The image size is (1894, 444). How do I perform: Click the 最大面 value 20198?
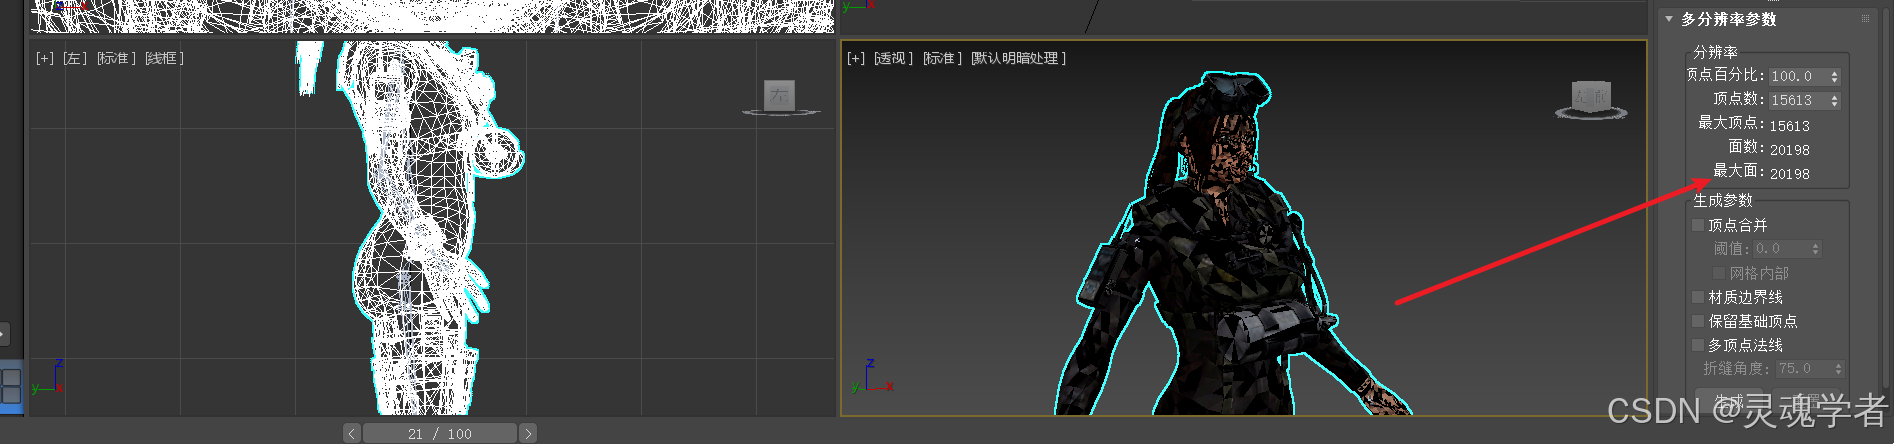tap(1790, 174)
